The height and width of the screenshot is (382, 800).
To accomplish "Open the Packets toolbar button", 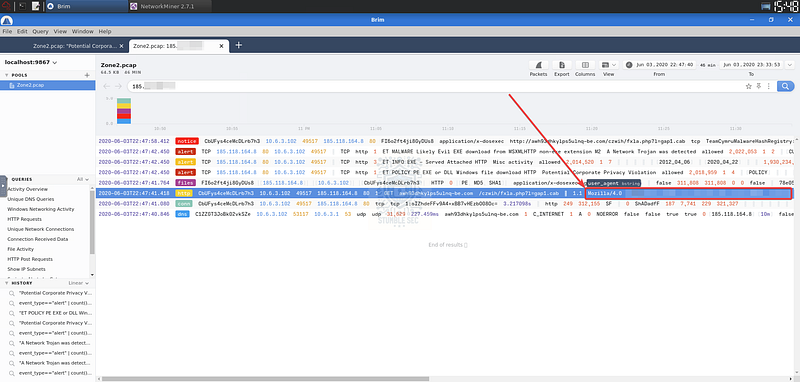I will [x=538, y=65].
